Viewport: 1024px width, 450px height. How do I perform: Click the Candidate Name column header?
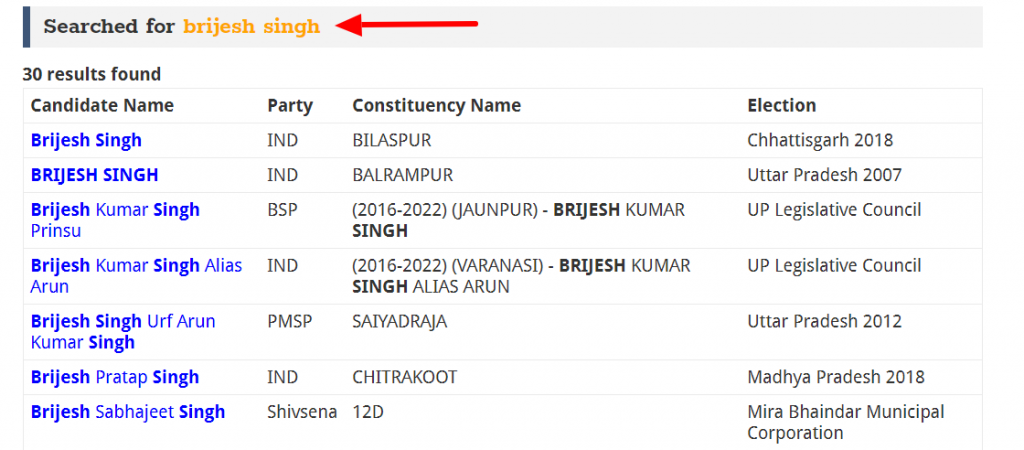pos(103,105)
